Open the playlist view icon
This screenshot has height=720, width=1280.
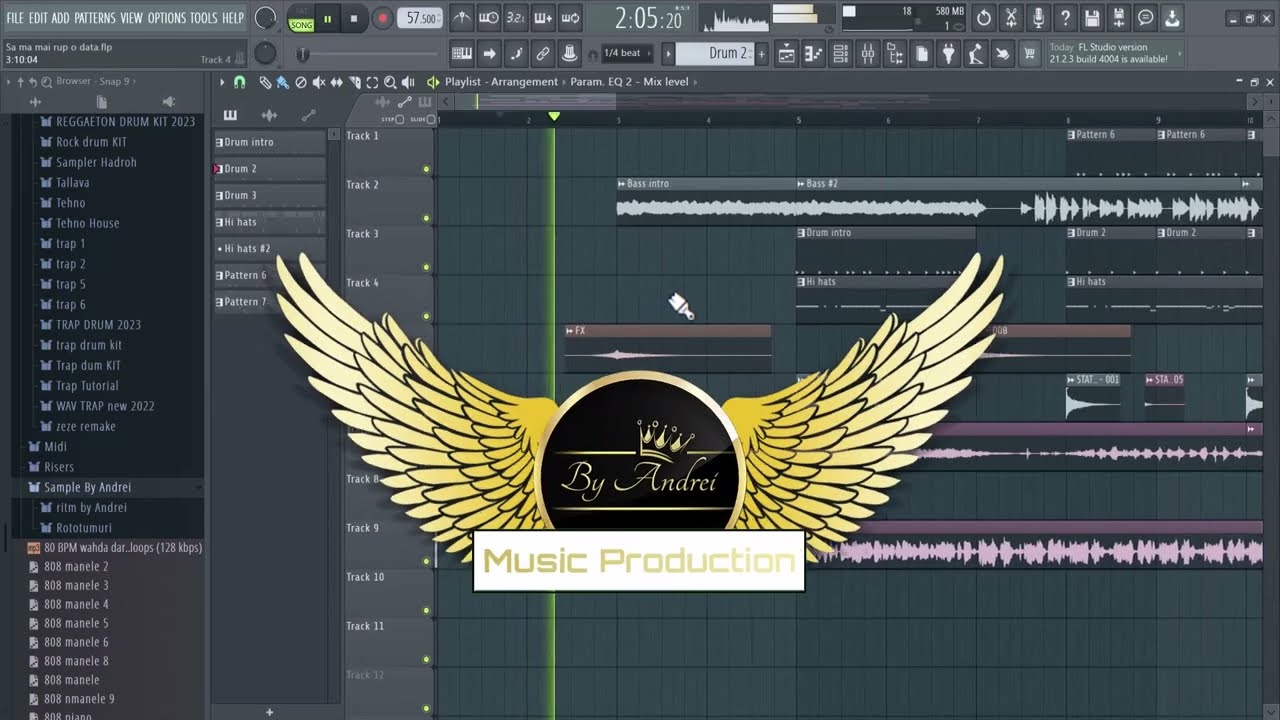point(787,54)
